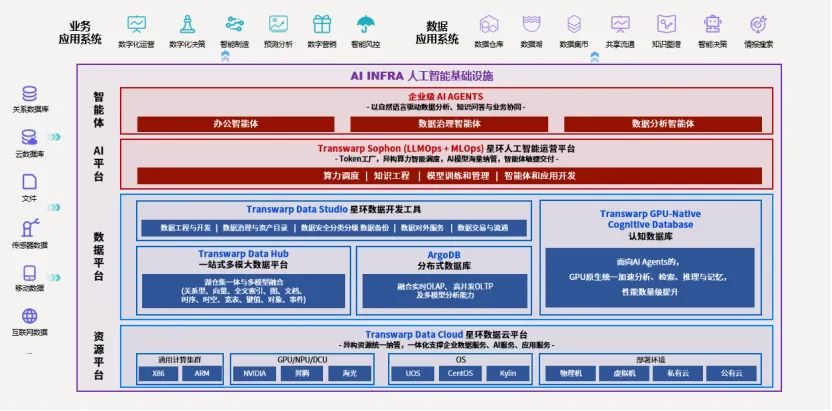Click the 数据仓库 hexagon warehouse icon
Screen dimensions: 832x411
click(x=489, y=24)
